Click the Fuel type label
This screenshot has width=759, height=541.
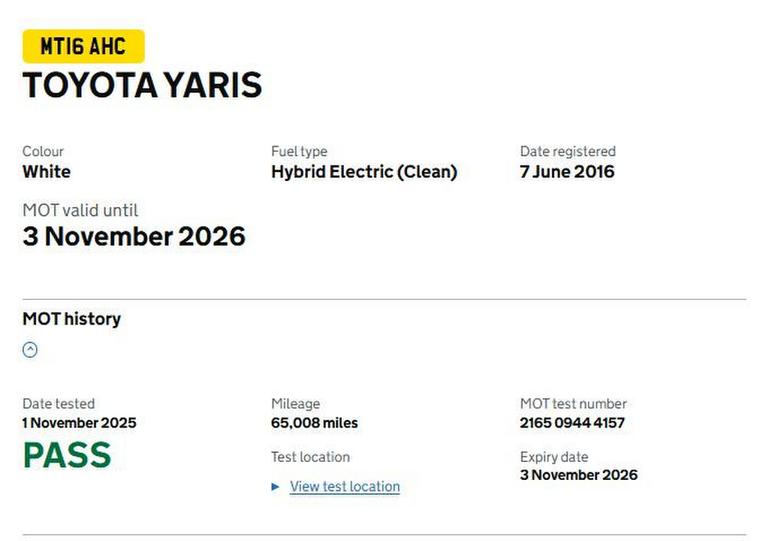coord(299,152)
